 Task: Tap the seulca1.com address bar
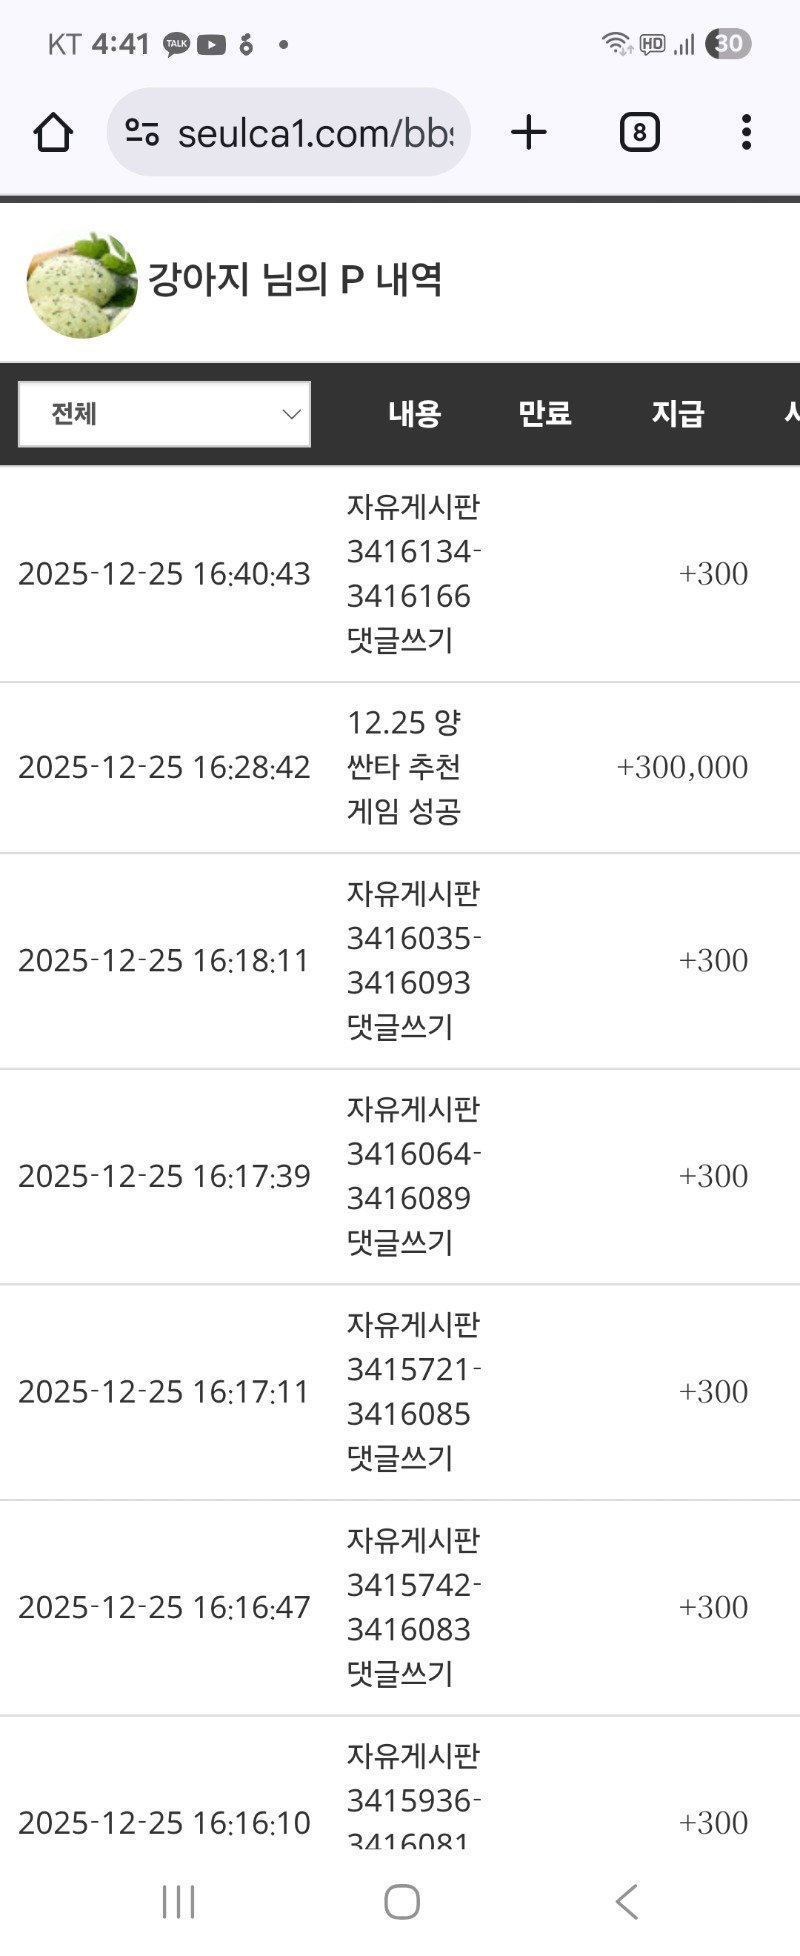click(314, 133)
